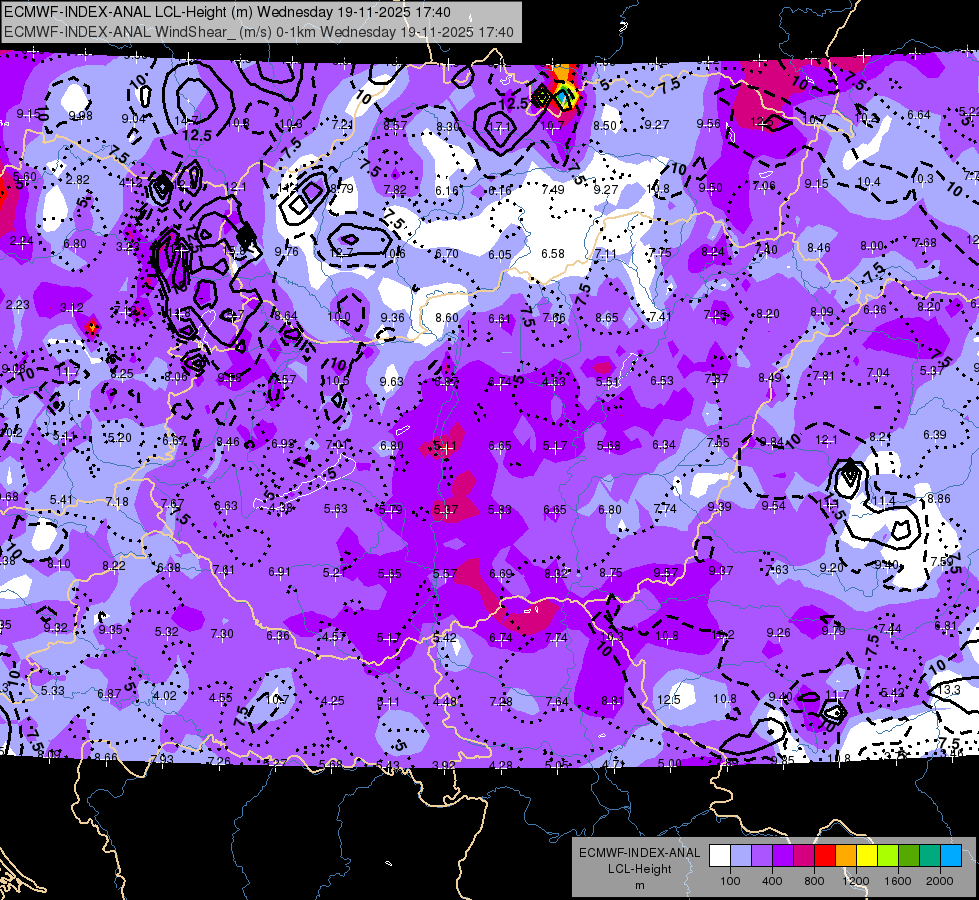The height and width of the screenshot is (900, 979).
Task: Click the orange legend swatch
Action: coord(846,856)
